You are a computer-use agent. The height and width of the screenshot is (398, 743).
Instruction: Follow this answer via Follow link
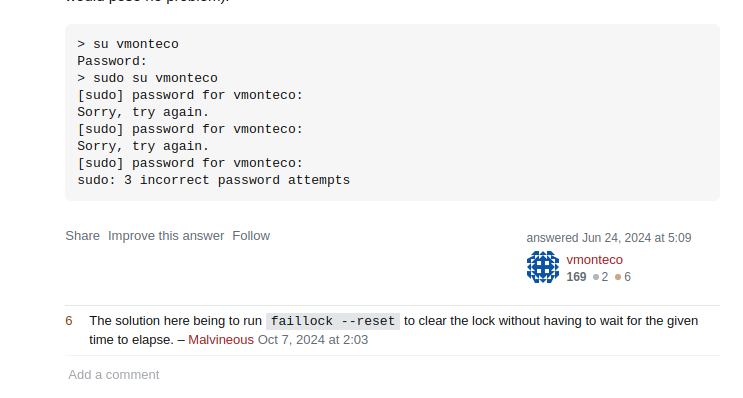point(251,236)
